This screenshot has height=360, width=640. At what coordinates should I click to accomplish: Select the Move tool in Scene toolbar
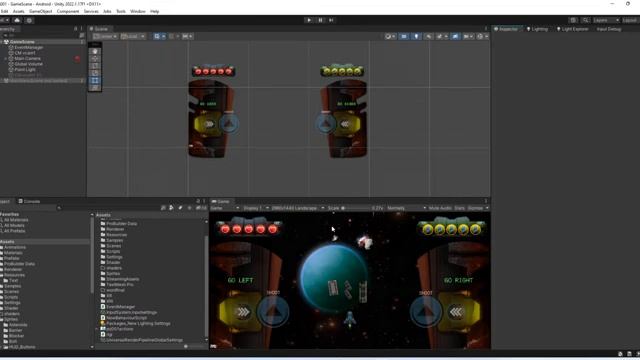point(95,59)
